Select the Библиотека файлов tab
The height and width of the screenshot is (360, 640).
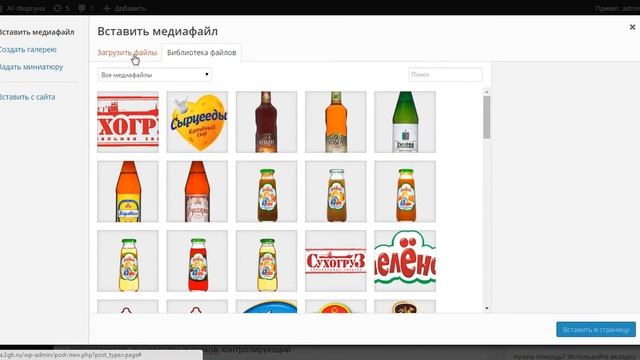(202, 53)
